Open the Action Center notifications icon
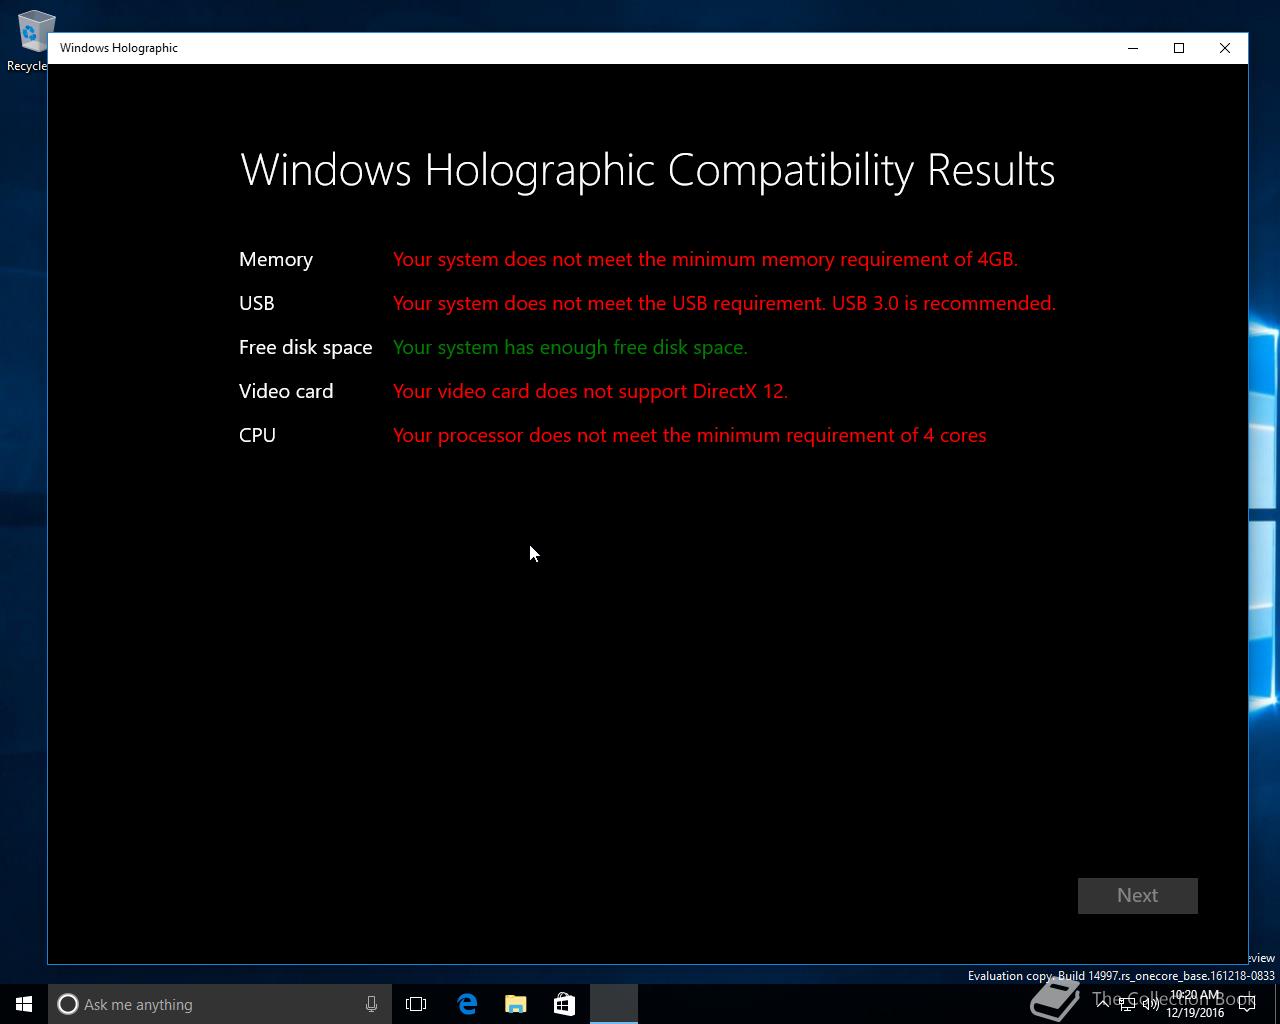This screenshot has width=1280, height=1024. point(1246,1004)
